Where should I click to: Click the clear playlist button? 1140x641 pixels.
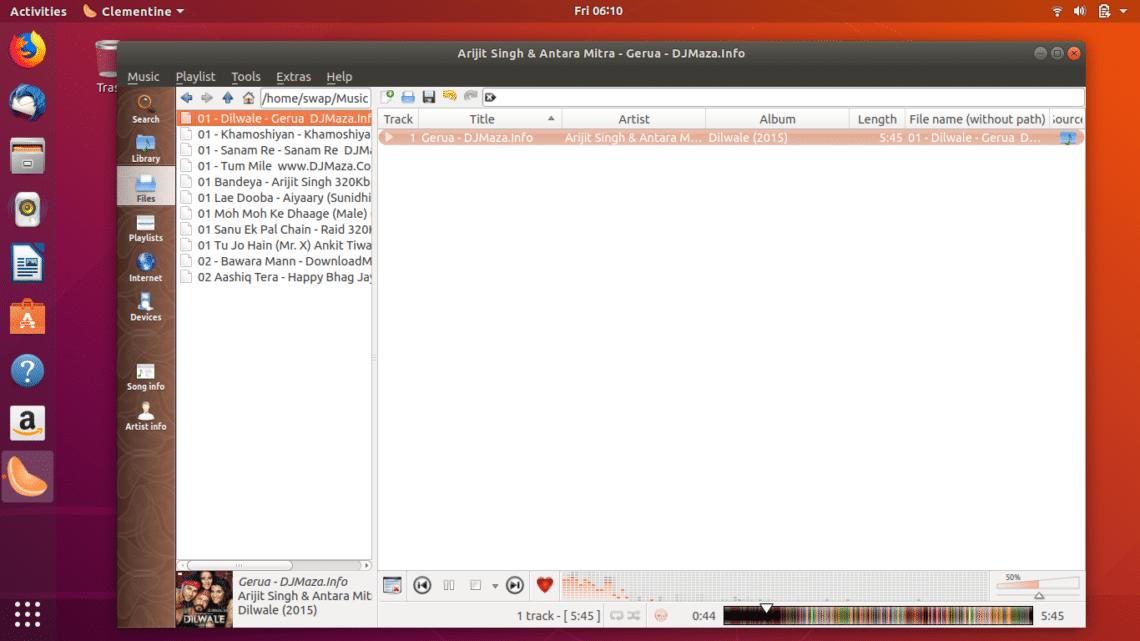[x=392, y=585]
